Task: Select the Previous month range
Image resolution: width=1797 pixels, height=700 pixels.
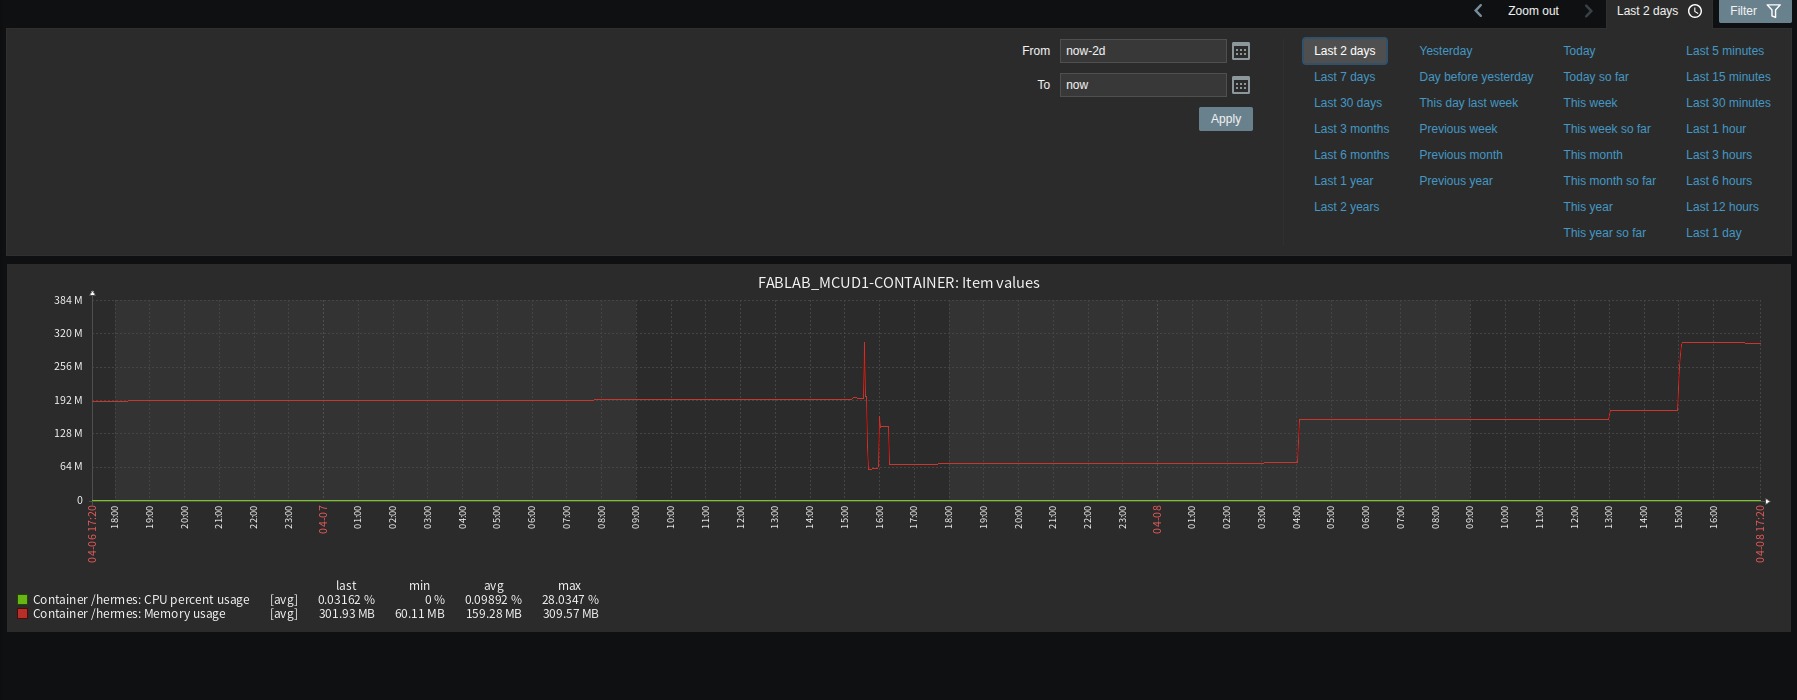Action: click(1460, 155)
